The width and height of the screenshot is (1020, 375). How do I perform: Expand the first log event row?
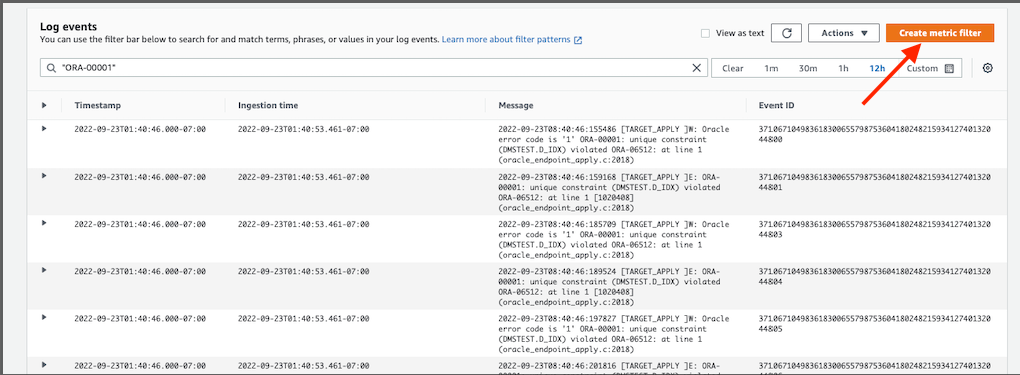[44, 129]
